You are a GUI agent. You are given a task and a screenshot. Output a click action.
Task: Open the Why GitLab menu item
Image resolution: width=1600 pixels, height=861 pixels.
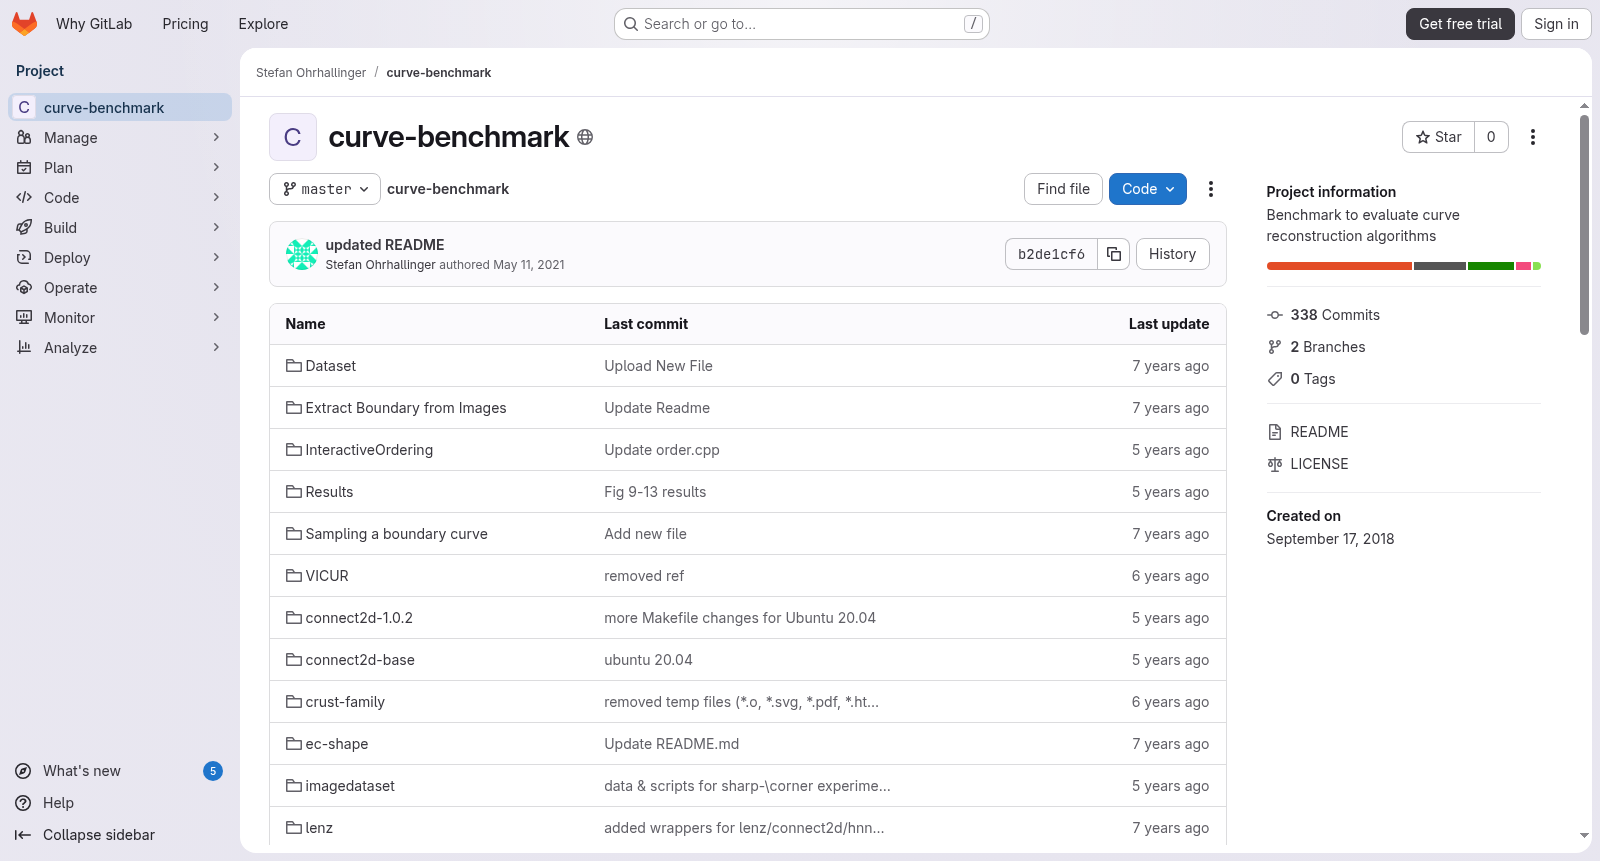point(94,24)
